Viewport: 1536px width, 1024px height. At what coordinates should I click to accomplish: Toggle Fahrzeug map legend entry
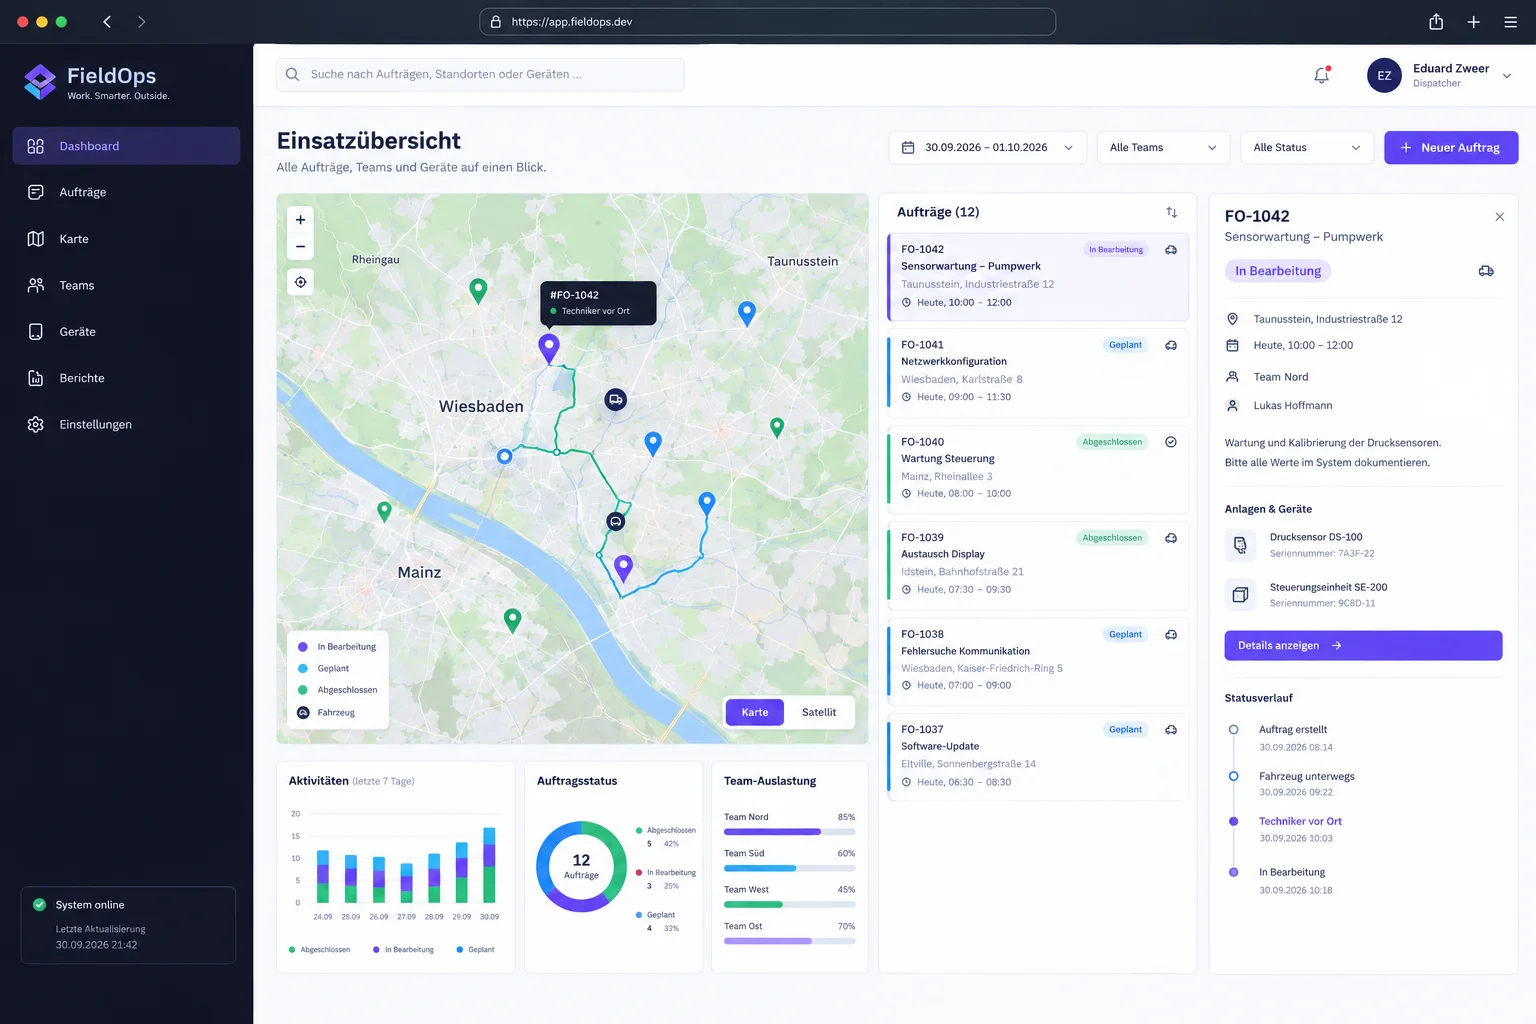point(326,713)
